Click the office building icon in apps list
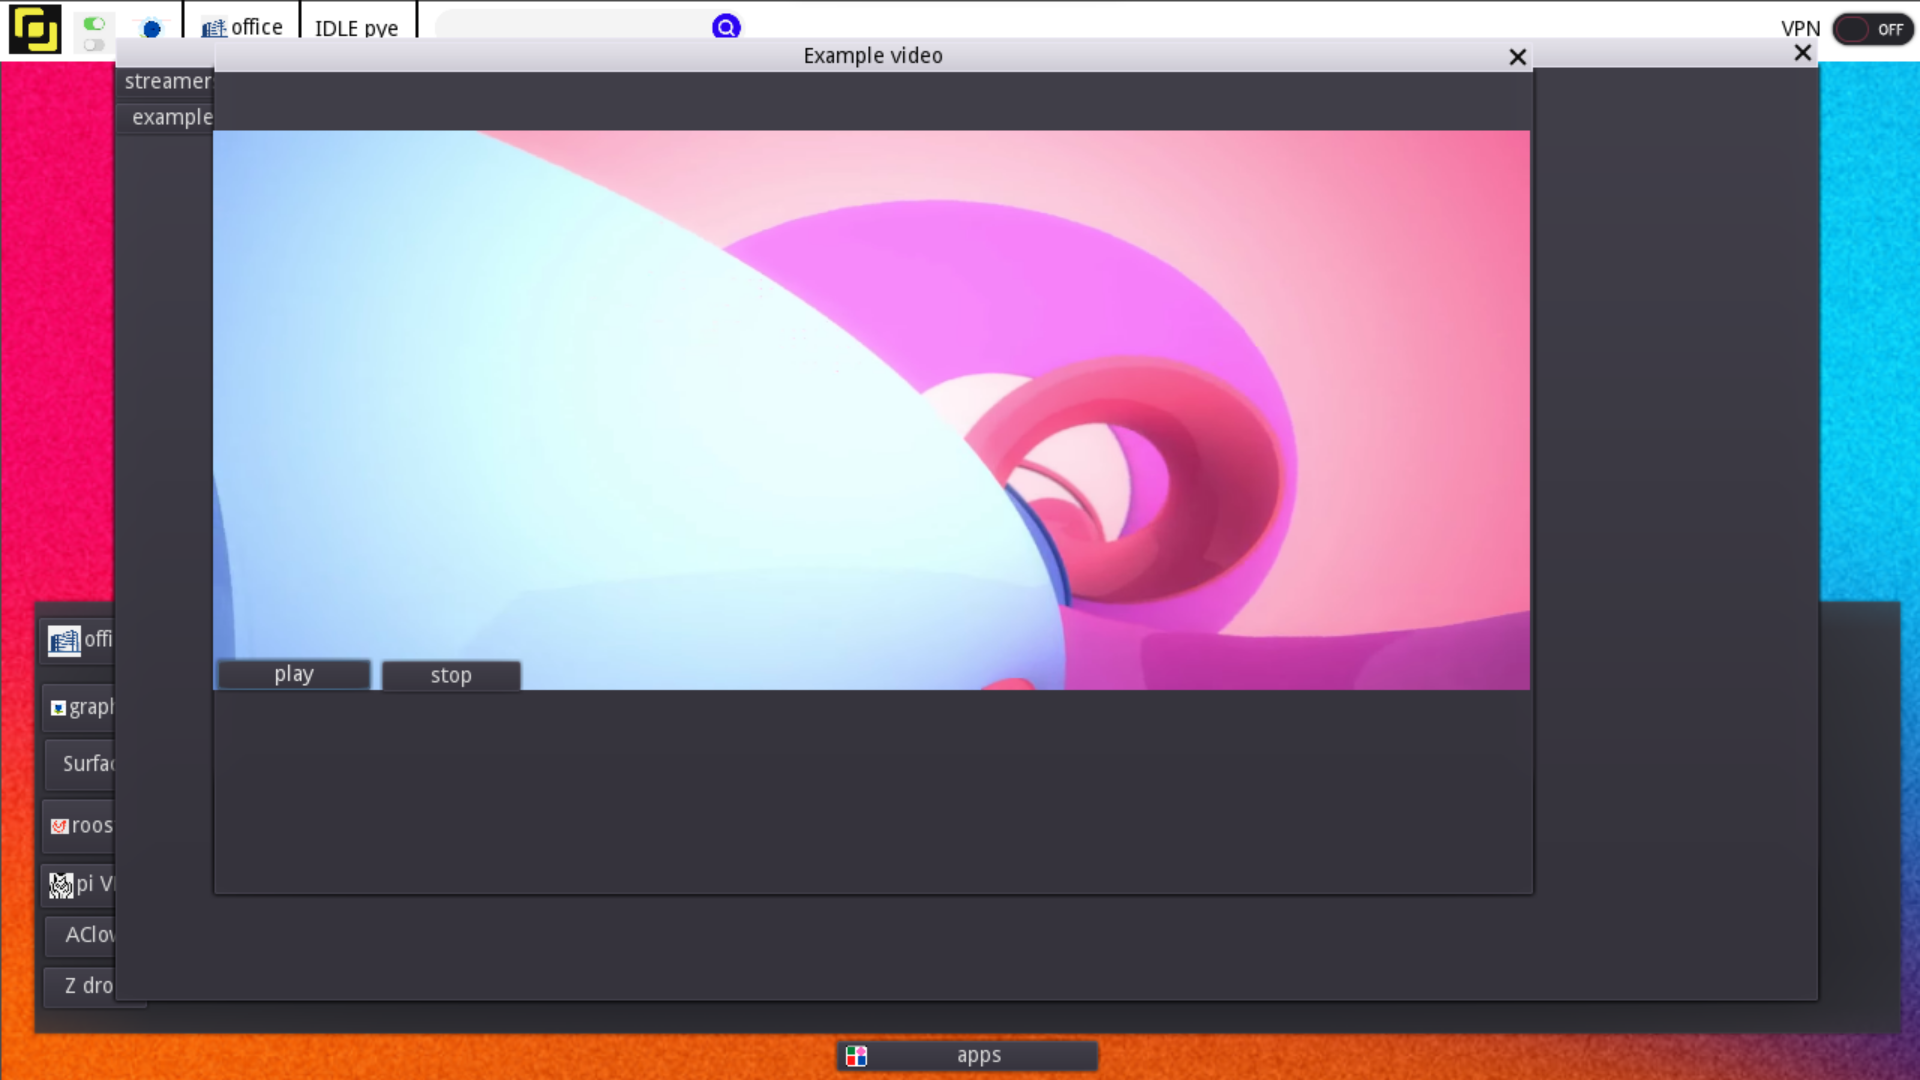The image size is (1920, 1080). click(64, 641)
